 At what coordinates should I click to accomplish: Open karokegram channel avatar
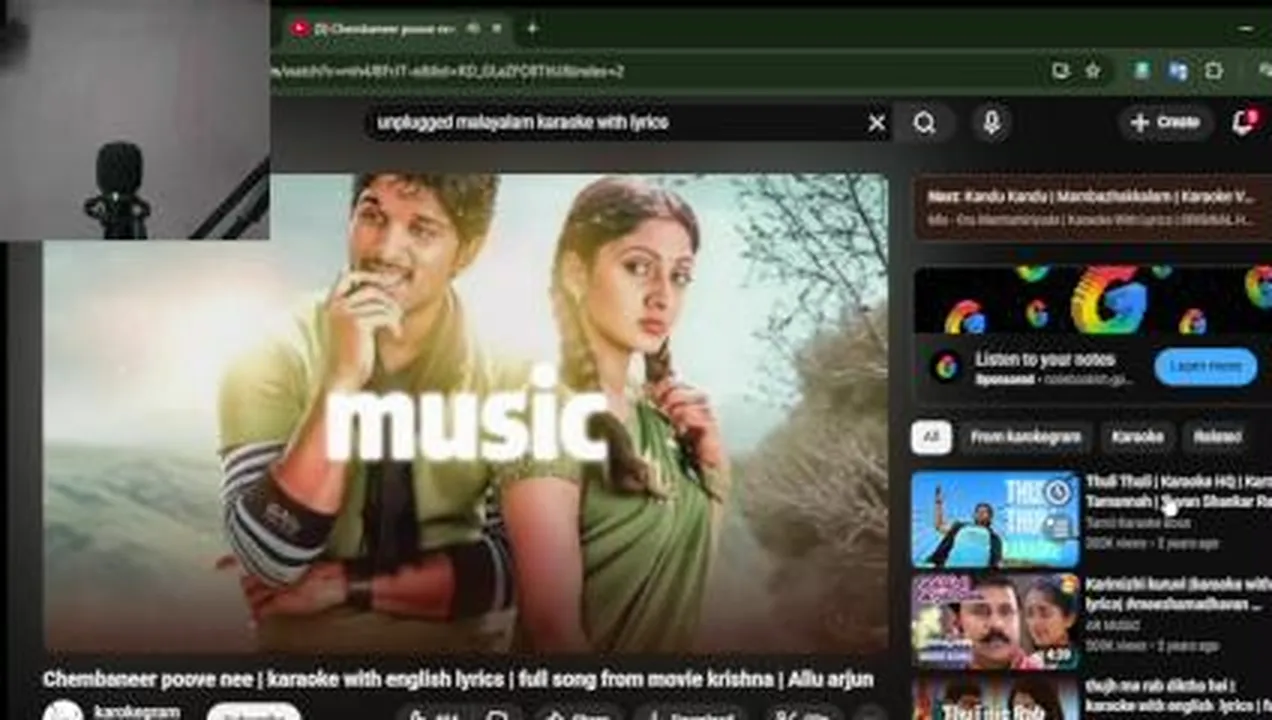pos(62,712)
